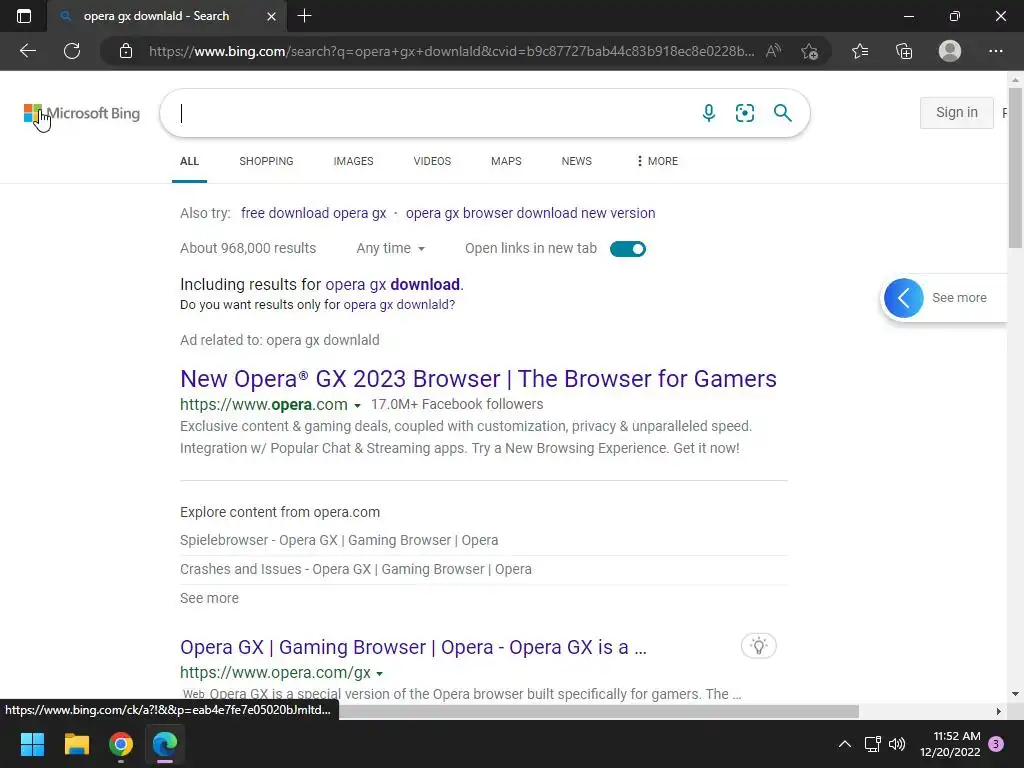The height and width of the screenshot is (768, 1024).
Task: Go back to the previous page
Action: (x=28, y=51)
